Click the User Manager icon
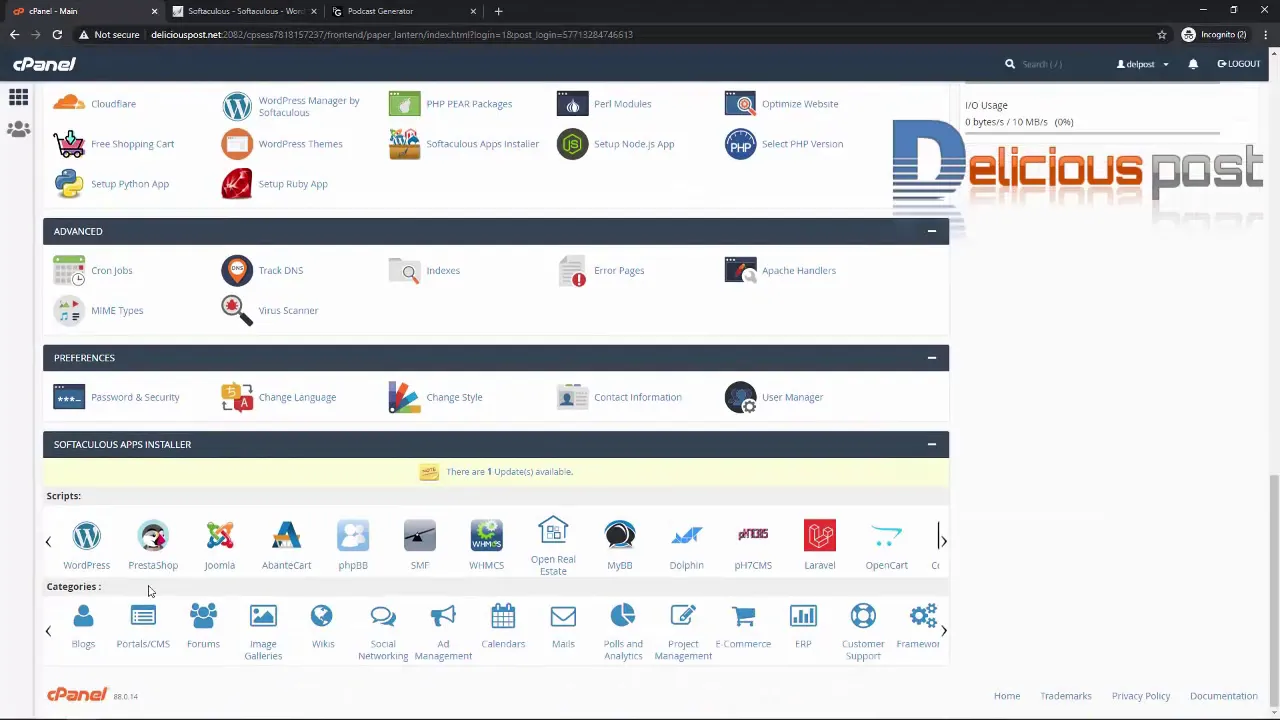 (x=741, y=397)
